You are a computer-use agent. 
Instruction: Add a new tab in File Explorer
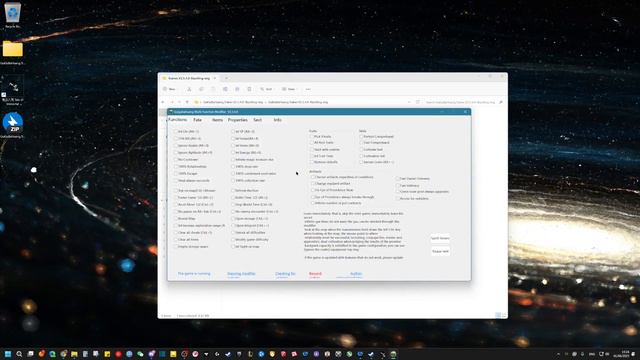tap(226, 78)
